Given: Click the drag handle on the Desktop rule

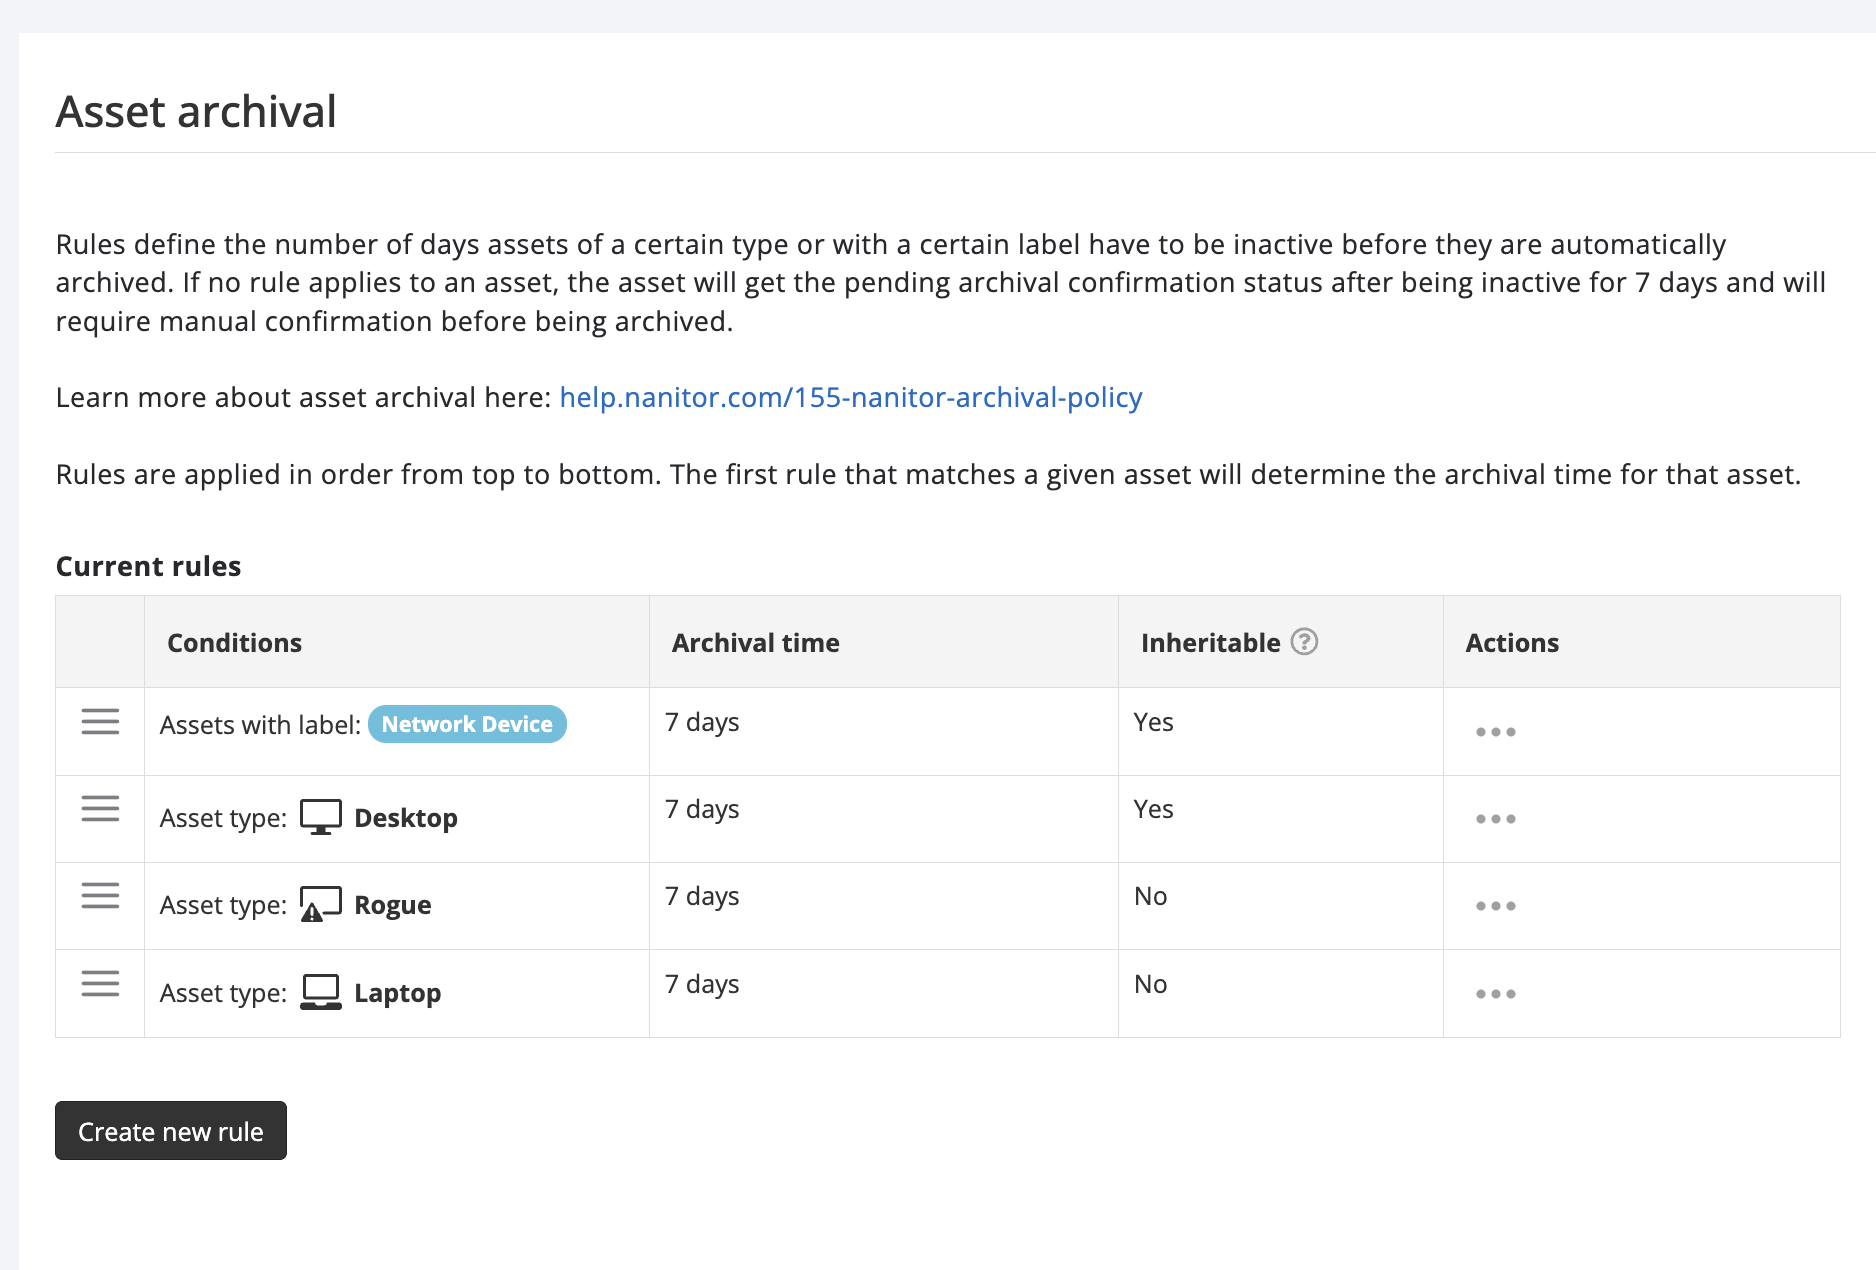Looking at the screenshot, I should (100, 808).
